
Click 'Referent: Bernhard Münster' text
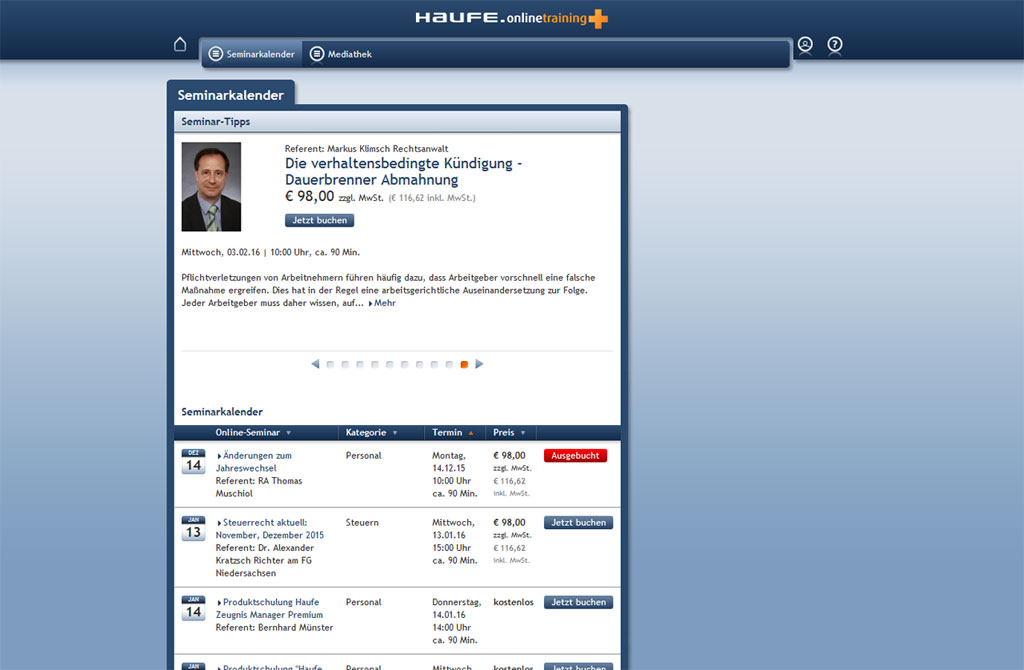tap(274, 628)
